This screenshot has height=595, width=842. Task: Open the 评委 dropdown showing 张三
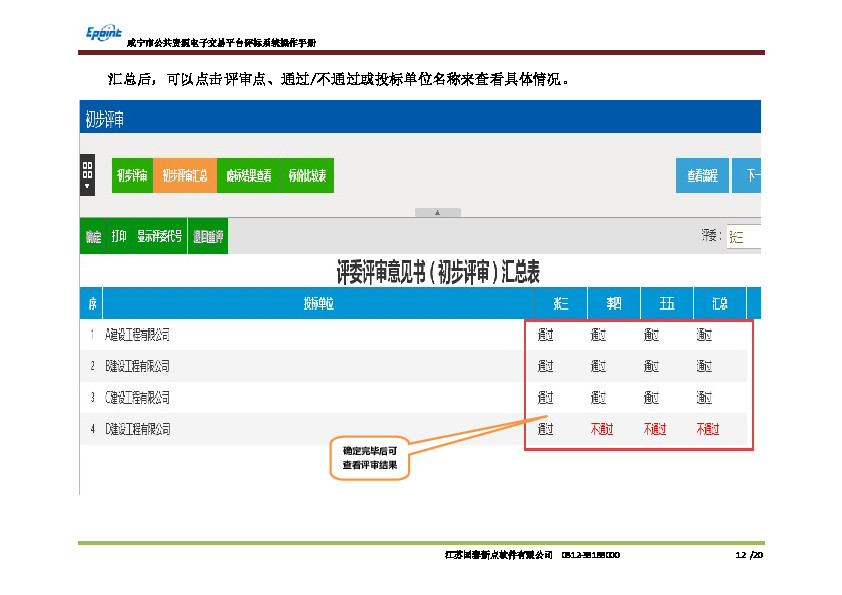(x=744, y=237)
